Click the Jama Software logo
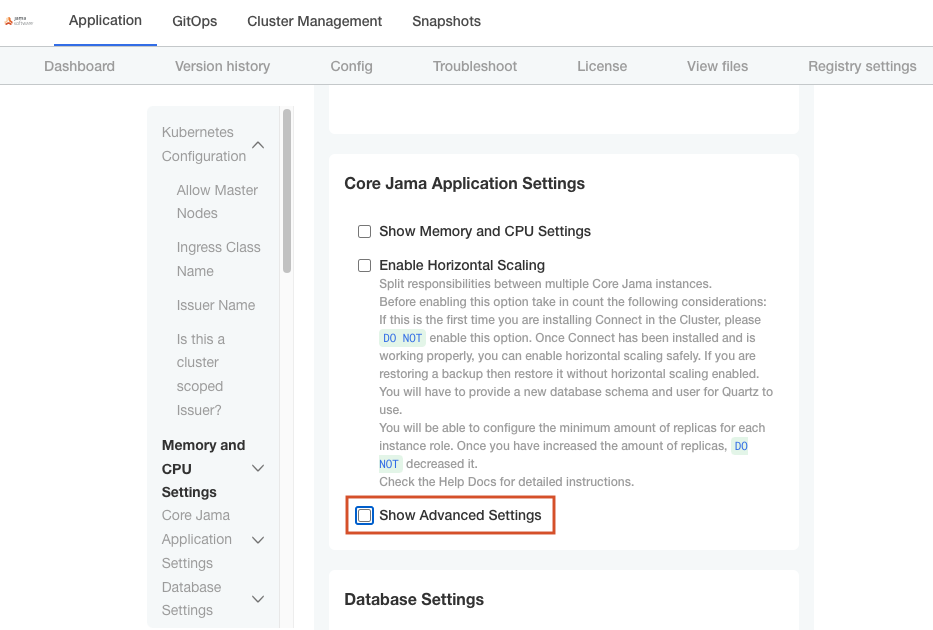Viewport: 933px width, 630px height. click(18, 21)
